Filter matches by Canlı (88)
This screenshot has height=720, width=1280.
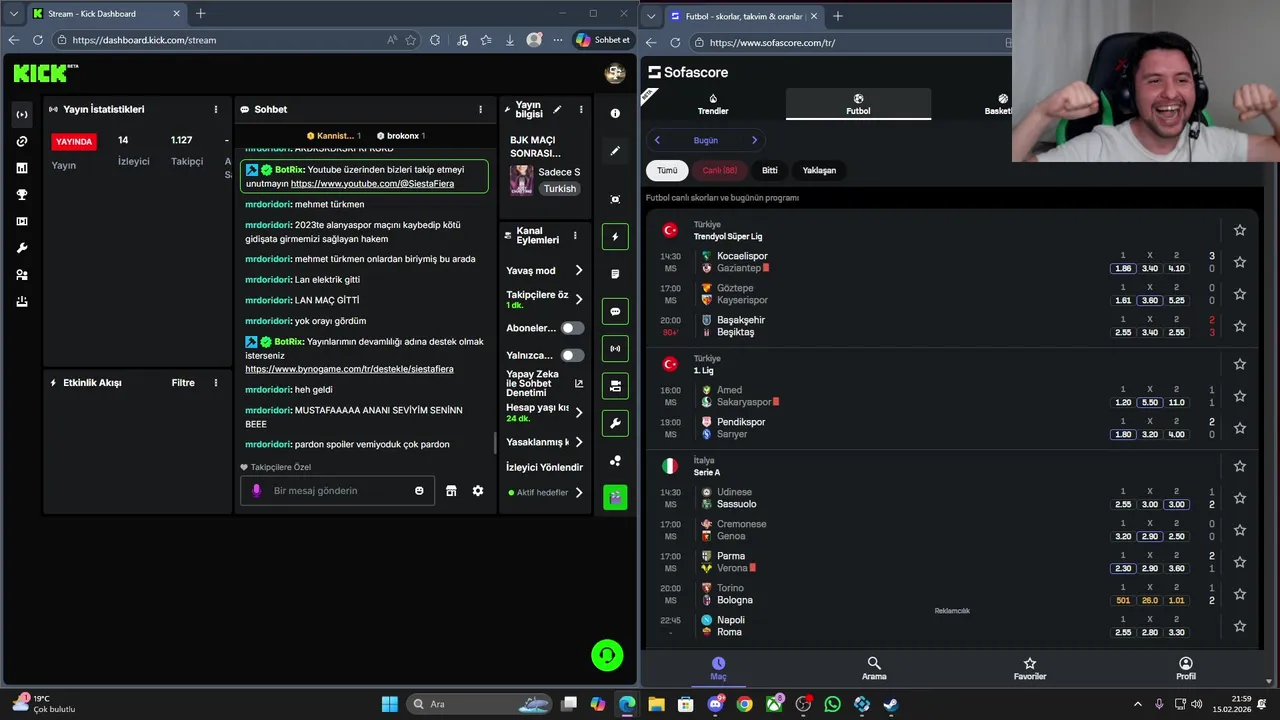pyautogui.click(x=719, y=170)
